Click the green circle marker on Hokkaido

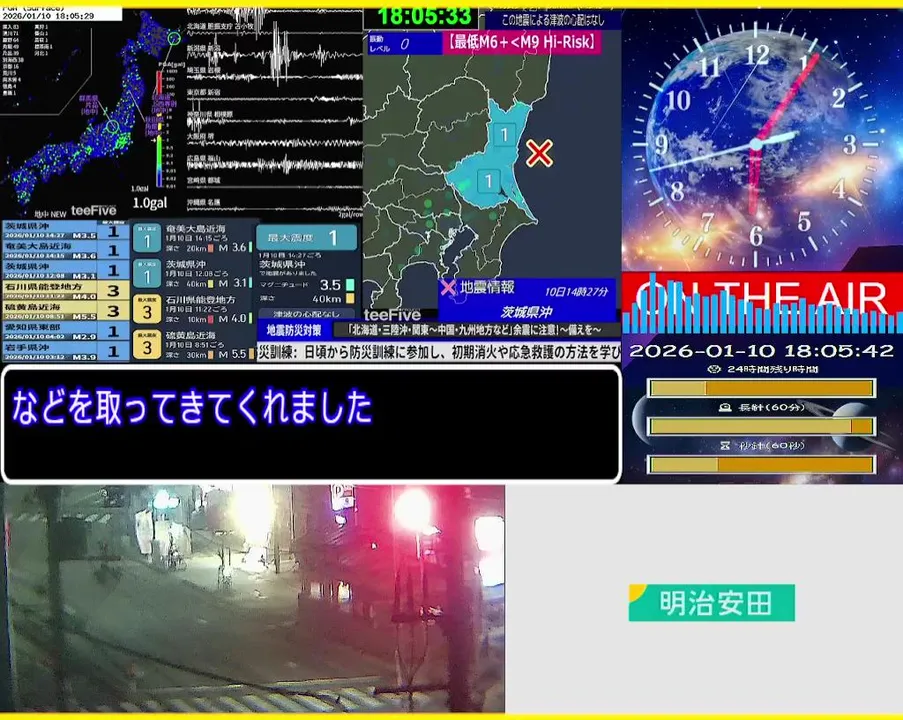click(x=174, y=39)
